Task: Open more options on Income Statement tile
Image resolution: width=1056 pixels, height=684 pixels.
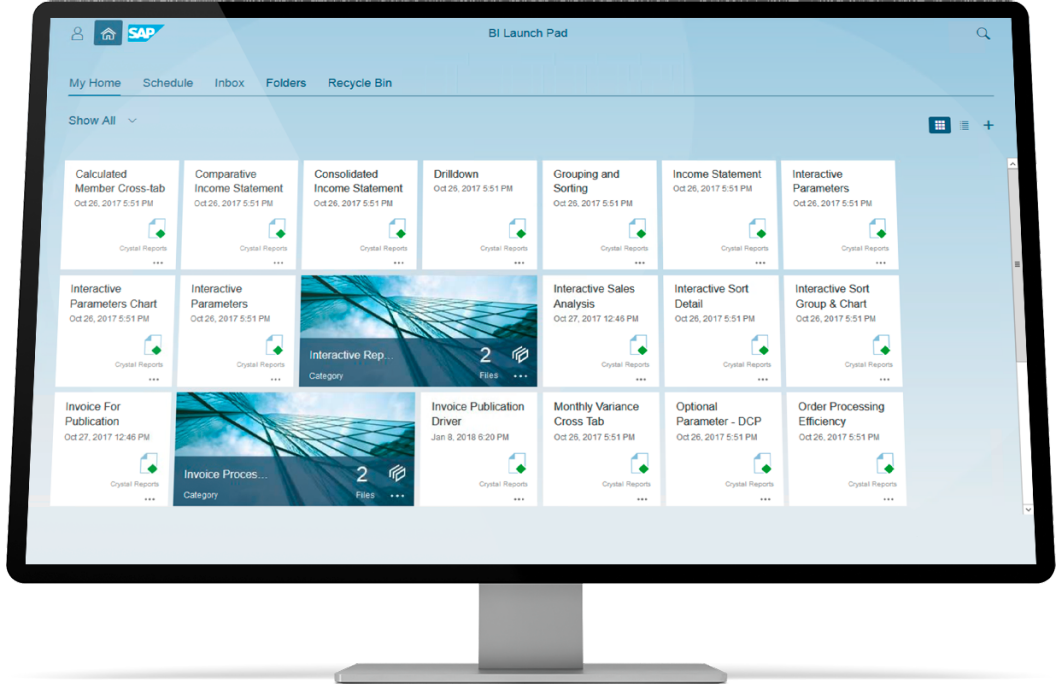Action: [x=760, y=263]
